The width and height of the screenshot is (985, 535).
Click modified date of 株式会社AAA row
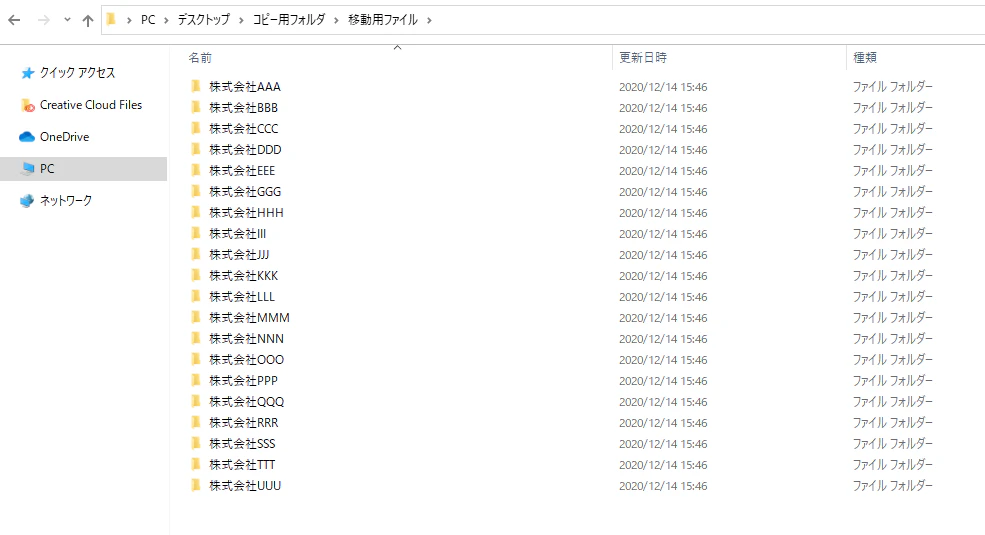[x=663, y=87]
